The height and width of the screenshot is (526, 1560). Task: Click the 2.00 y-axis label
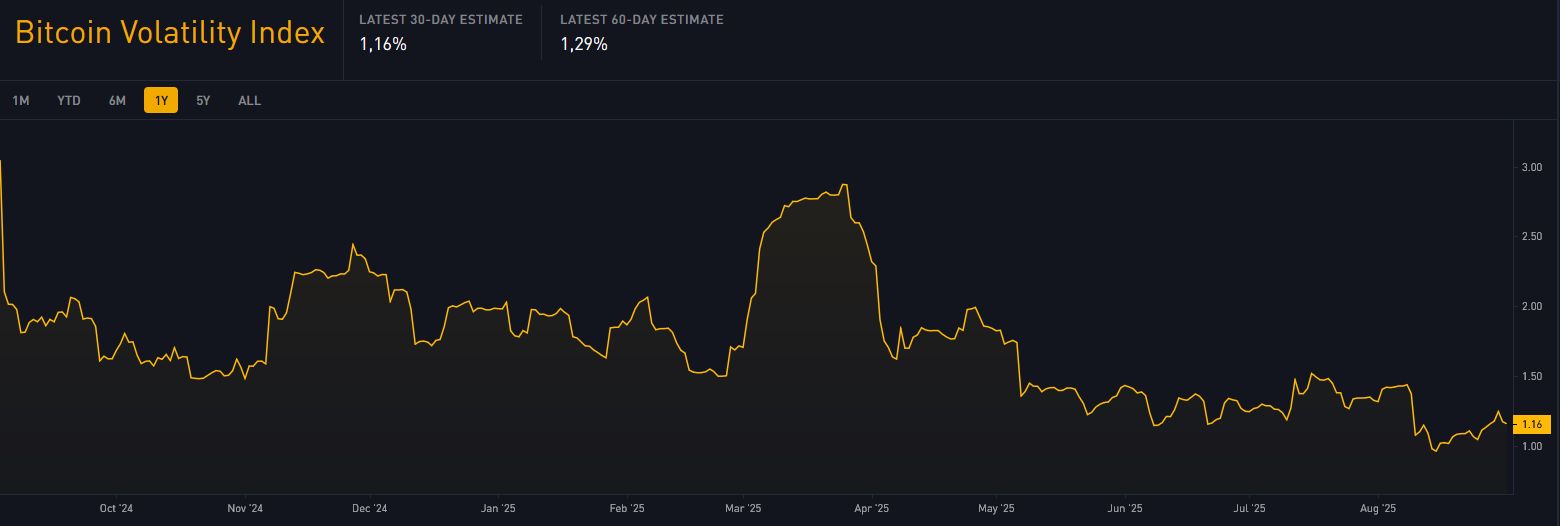[1532, 307]
